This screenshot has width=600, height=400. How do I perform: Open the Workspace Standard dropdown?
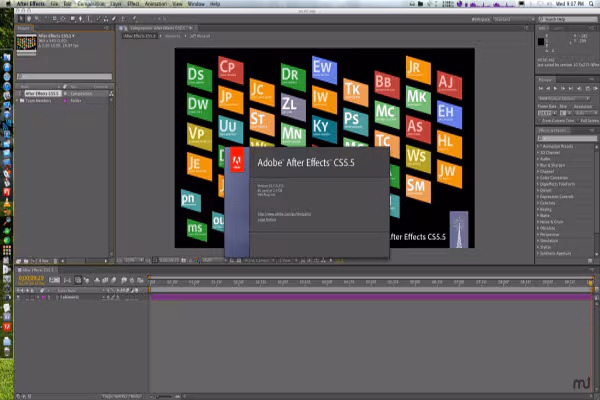pyautogui.click(x=514, y=19)
